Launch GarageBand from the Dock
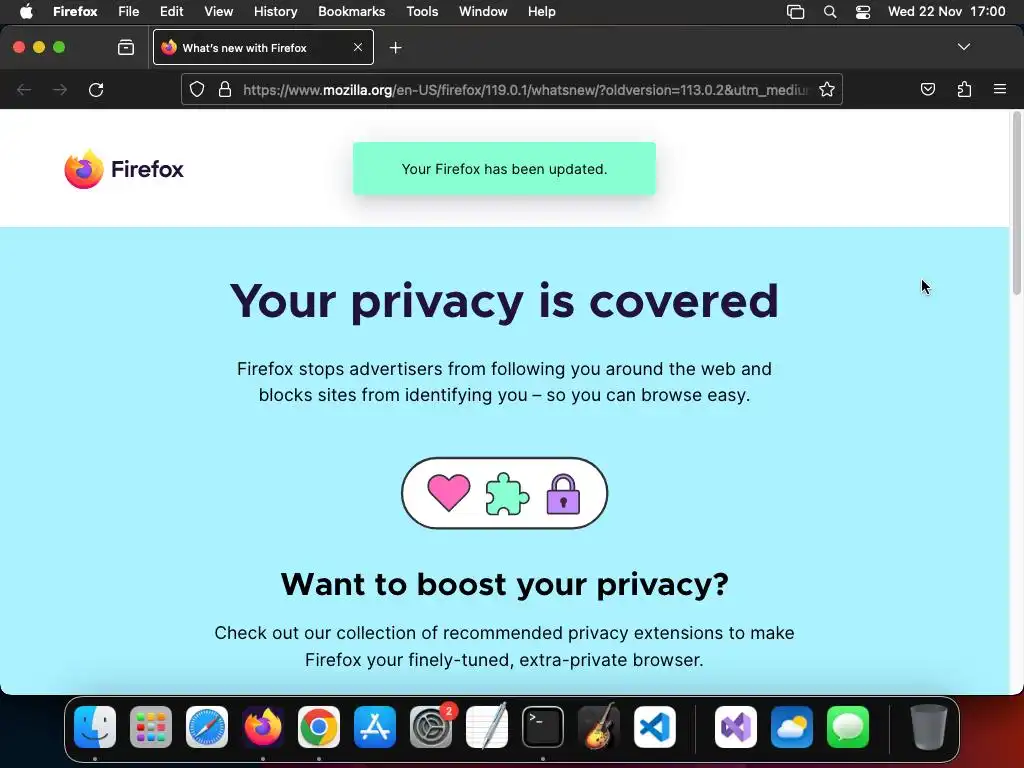This screenshot has height=768, width=1024. pyautogui.click(x=599, y=726)
